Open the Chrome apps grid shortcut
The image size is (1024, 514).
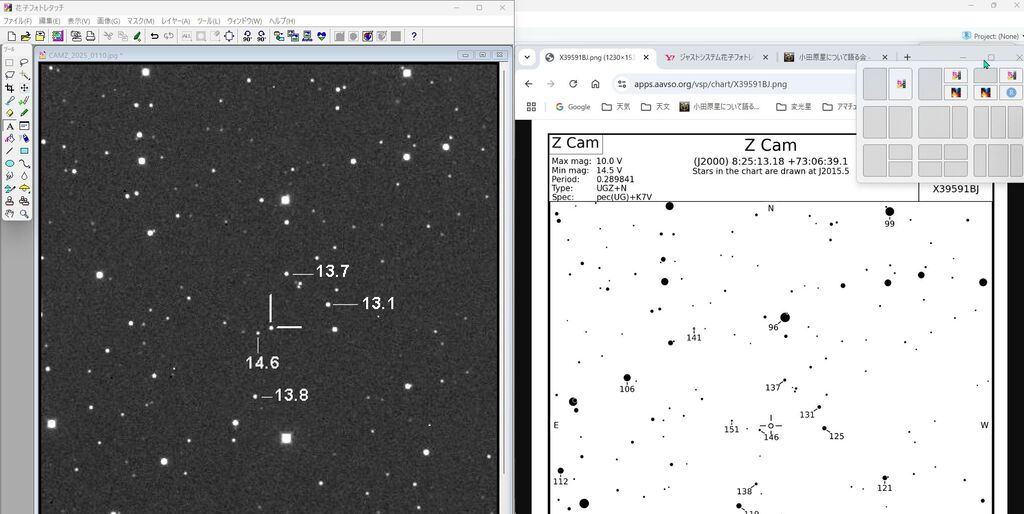click(x=531, y=106)
